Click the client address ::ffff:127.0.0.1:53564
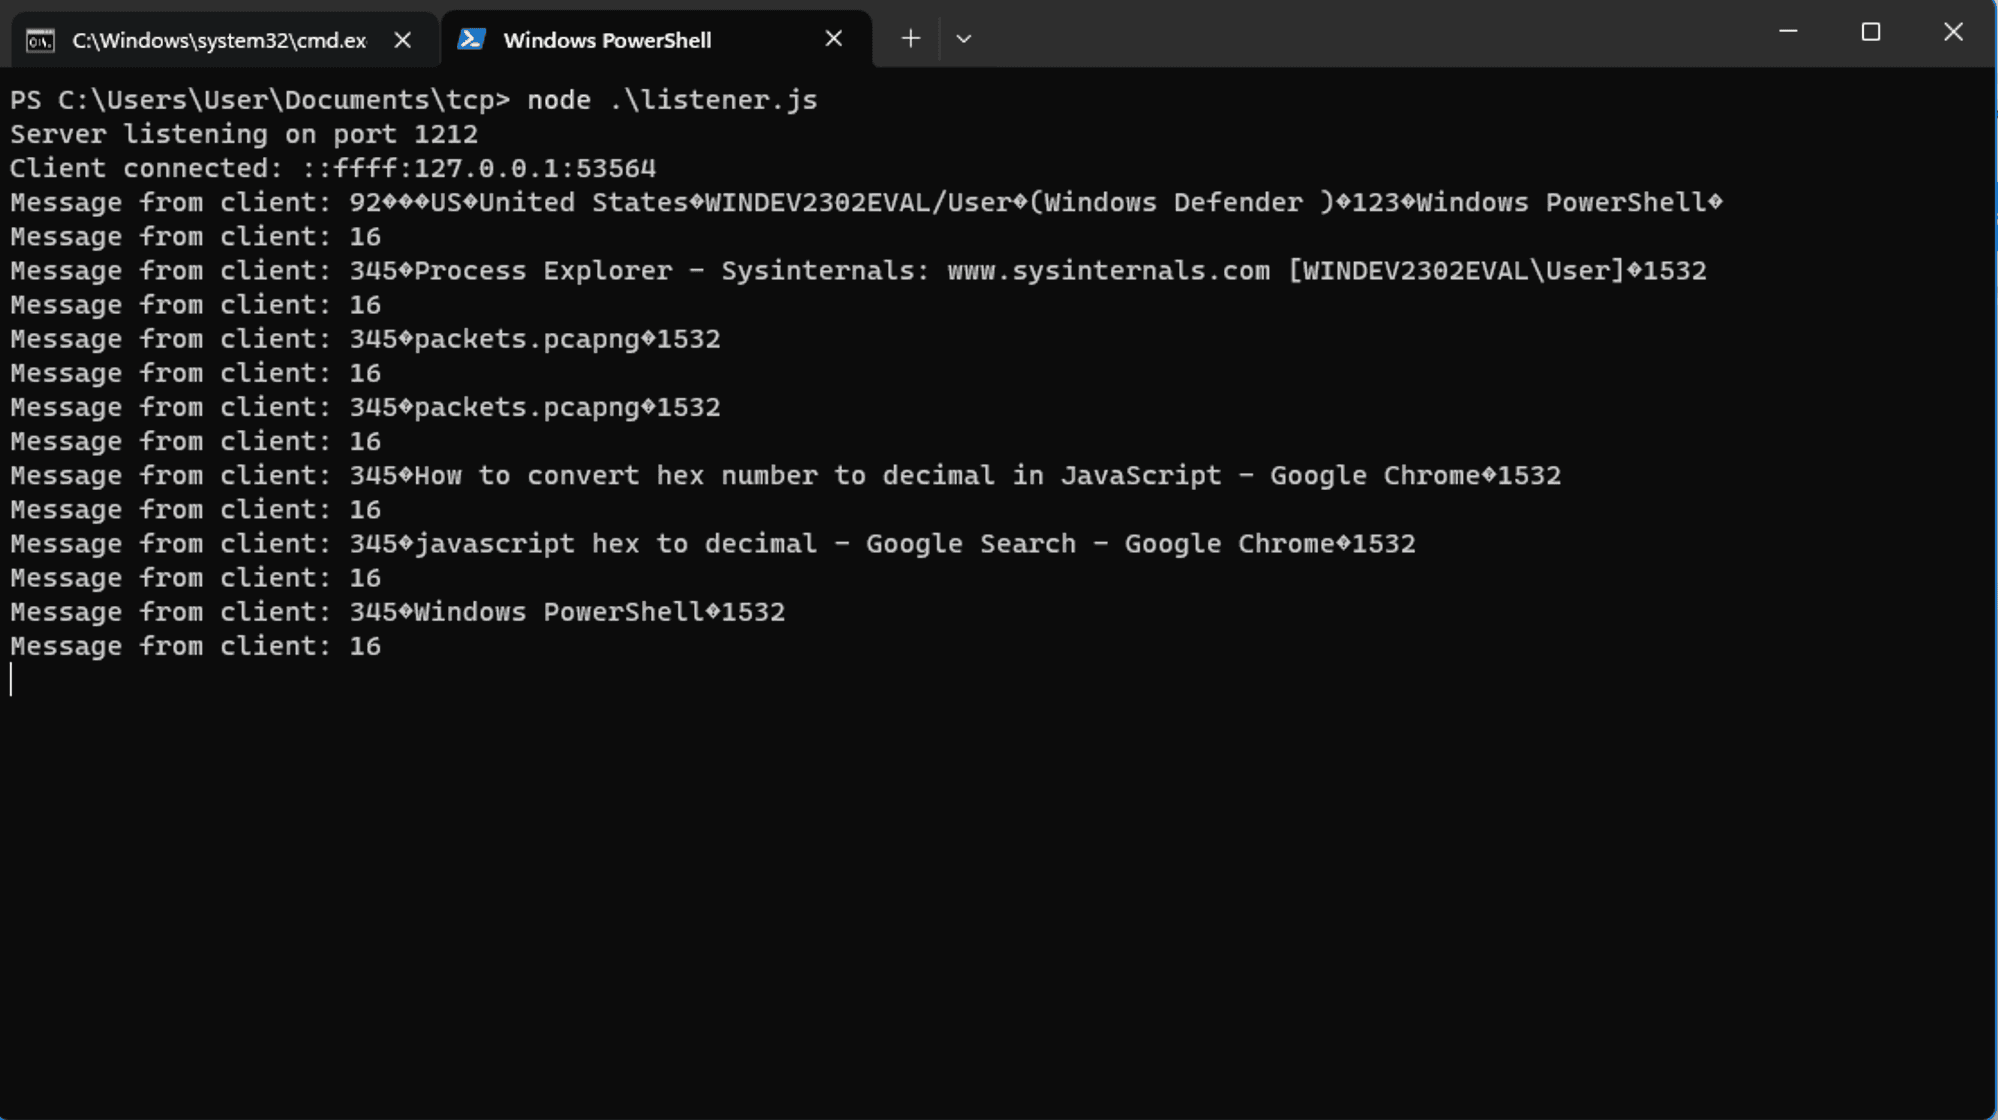 [479, 168]
